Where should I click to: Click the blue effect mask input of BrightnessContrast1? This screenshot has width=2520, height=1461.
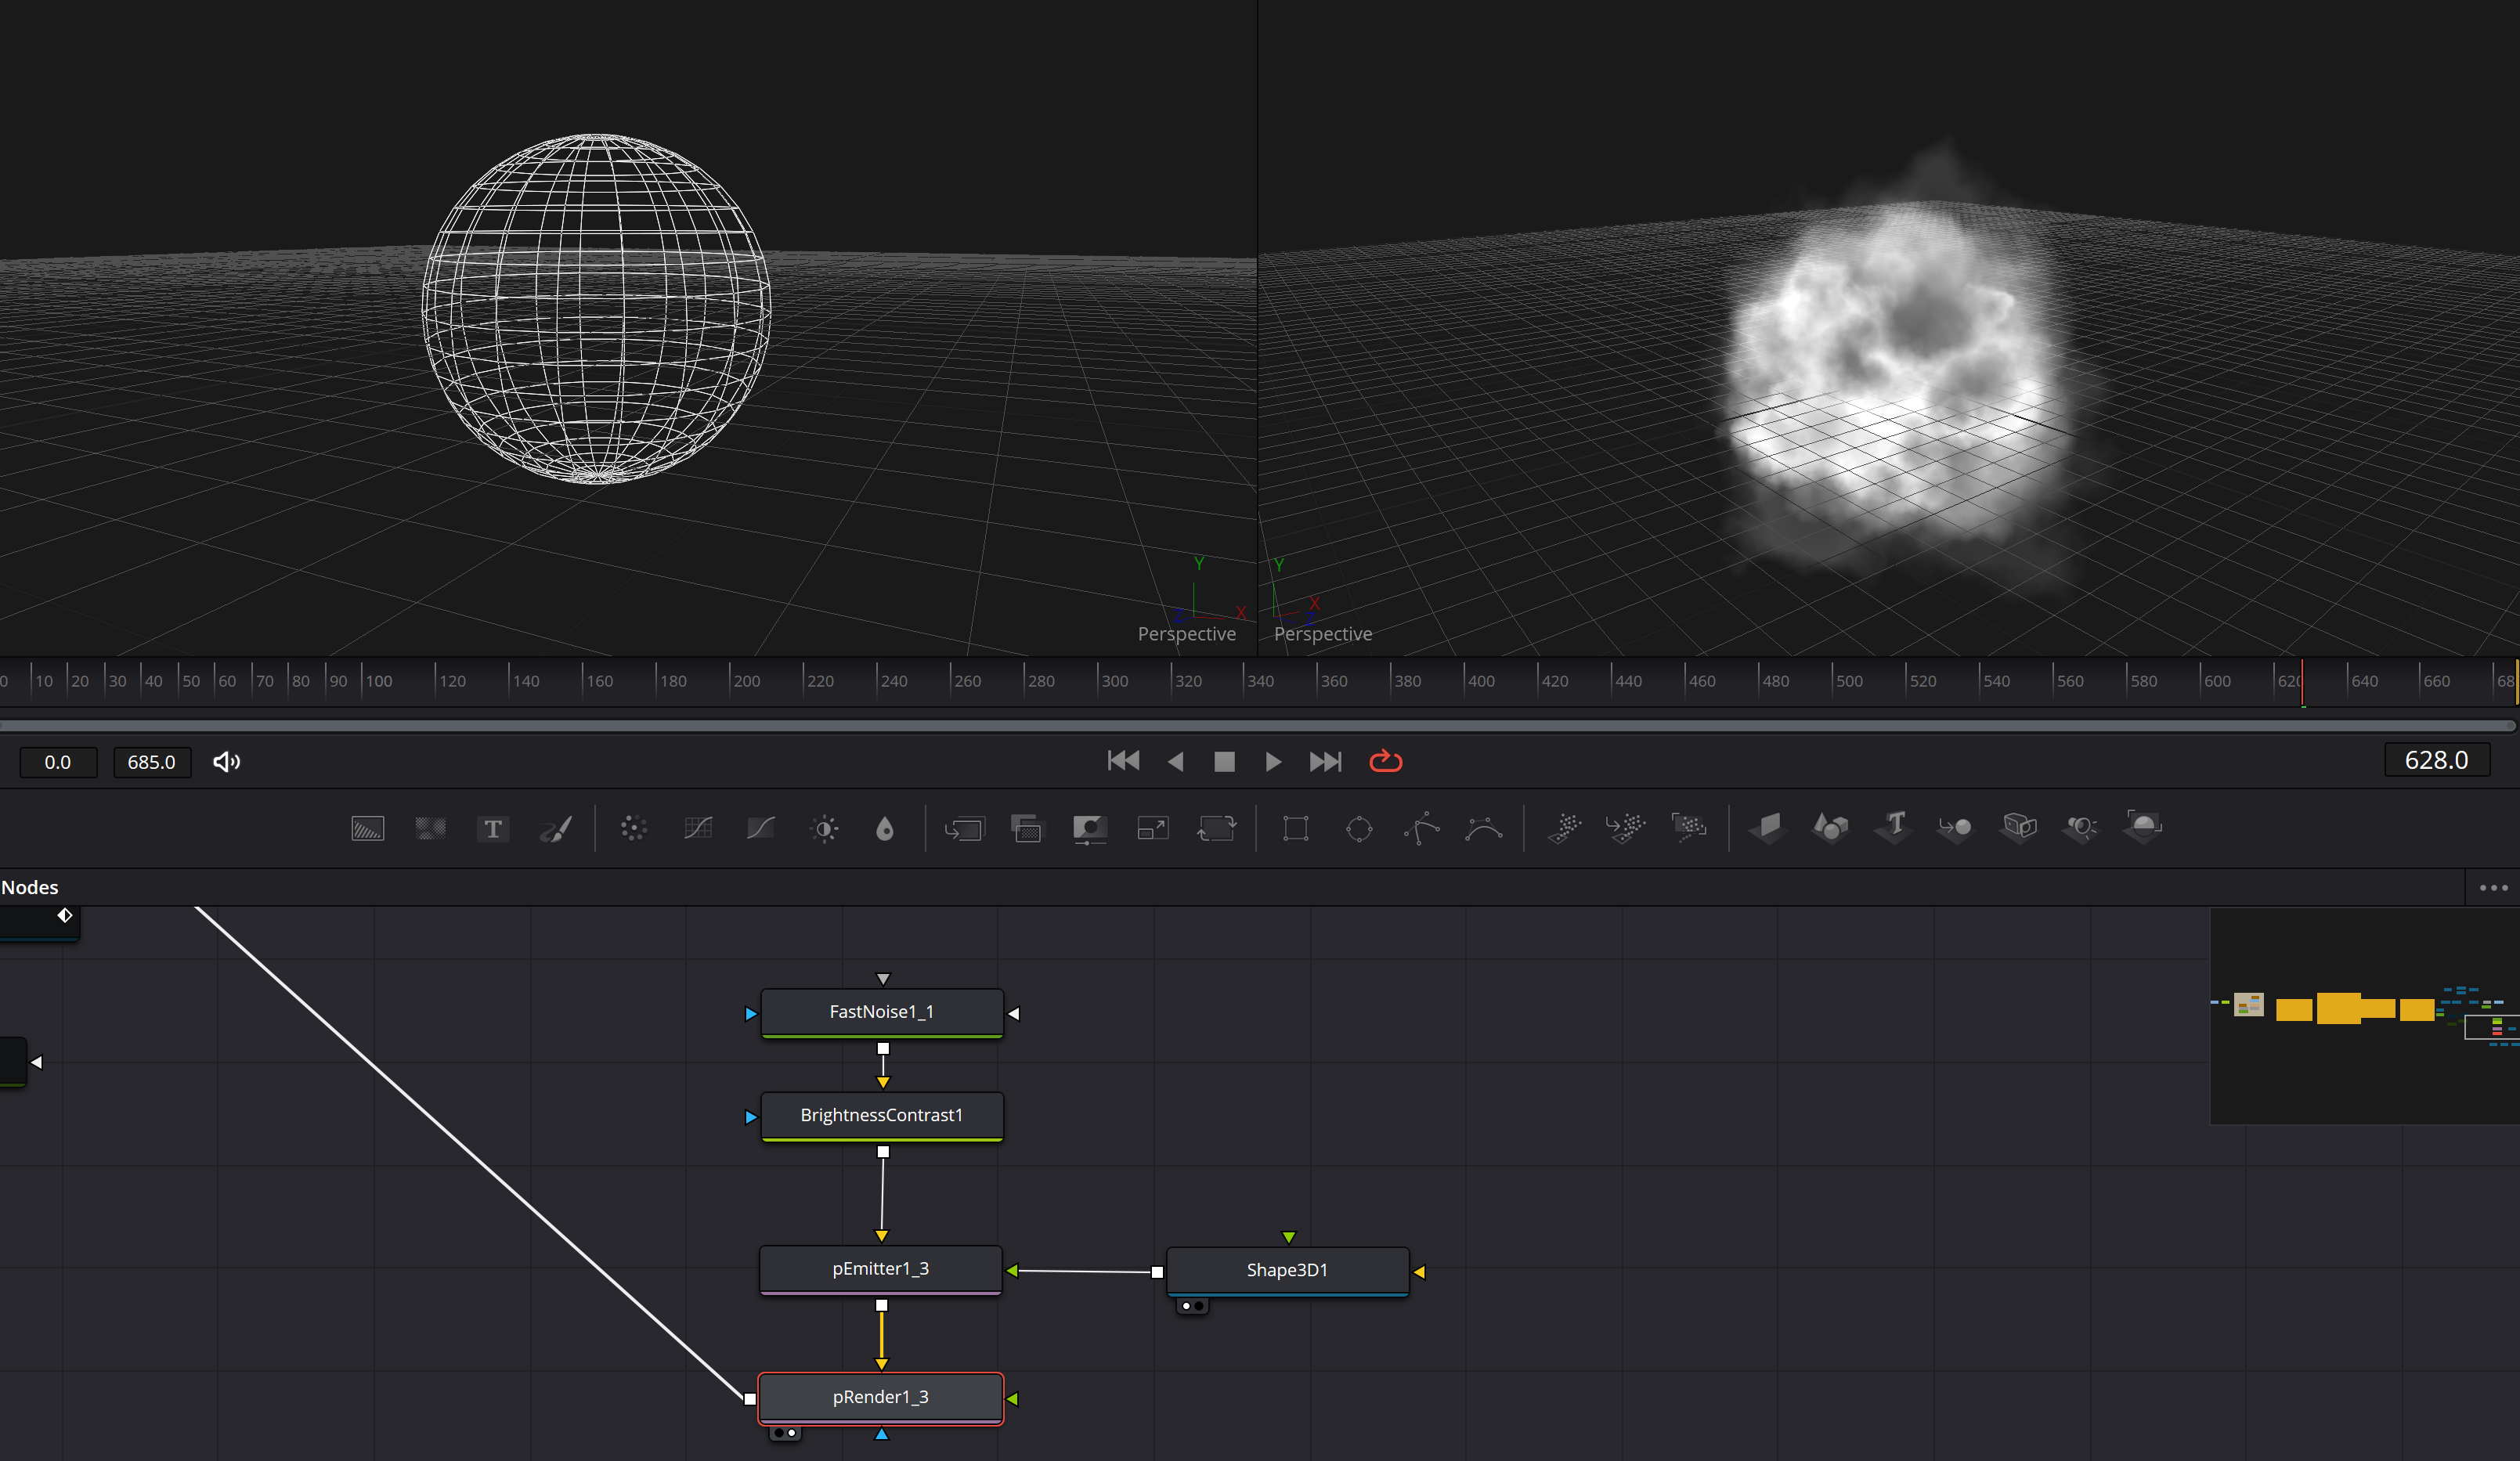(x=750, y=1117)
